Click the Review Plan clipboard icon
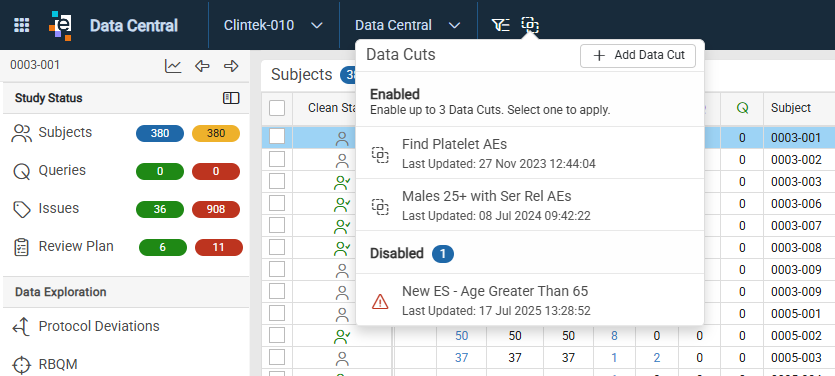This screenshot has height=376, width=835. pos(21,248)
